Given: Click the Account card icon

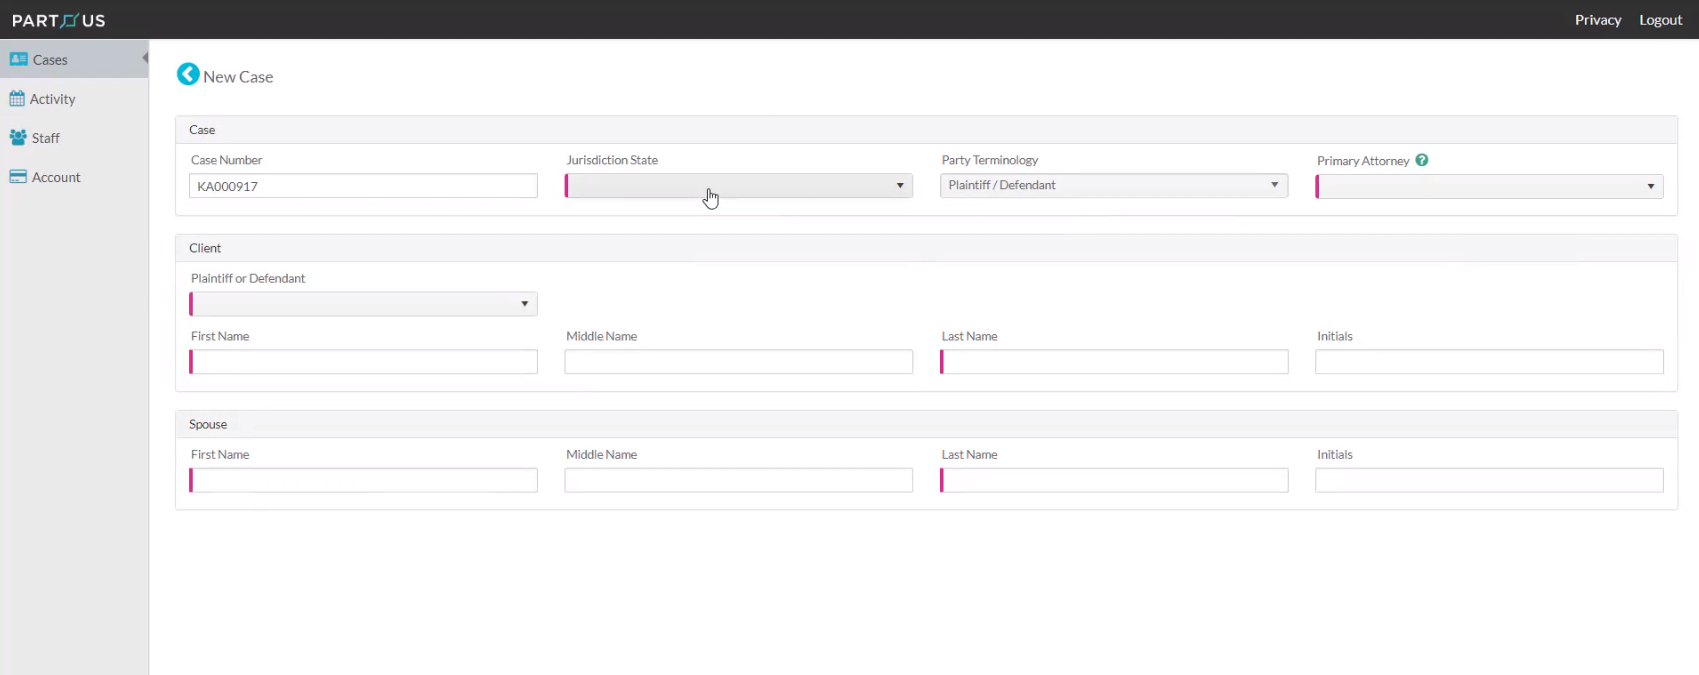Looking at the screenshot, I should pyautogui.click(x=18, y=177).
